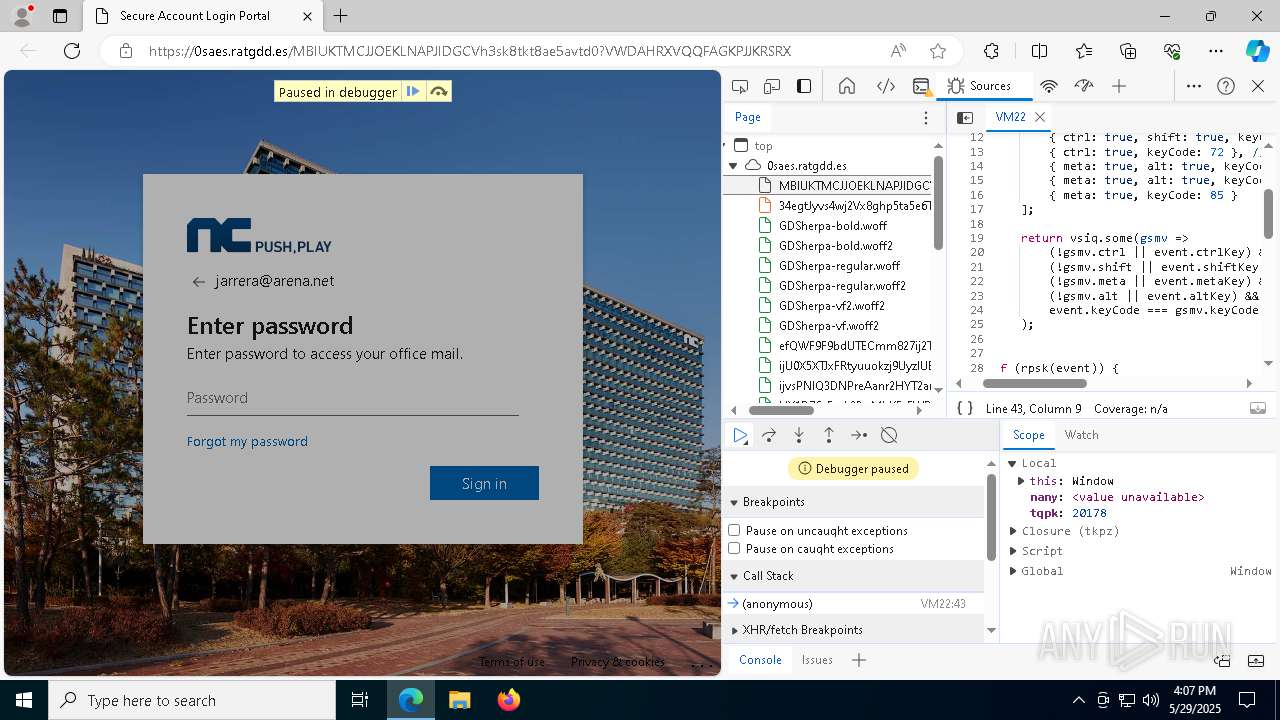Close the VM22 editor tab
The width and height of the screenshot is (1280, 720).
point(1040,117)
